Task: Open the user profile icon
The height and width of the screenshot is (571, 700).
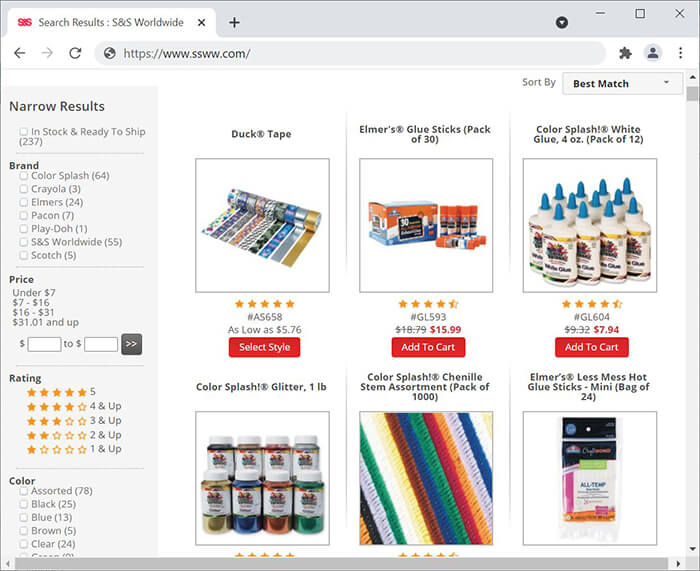Action: [653, 53]
